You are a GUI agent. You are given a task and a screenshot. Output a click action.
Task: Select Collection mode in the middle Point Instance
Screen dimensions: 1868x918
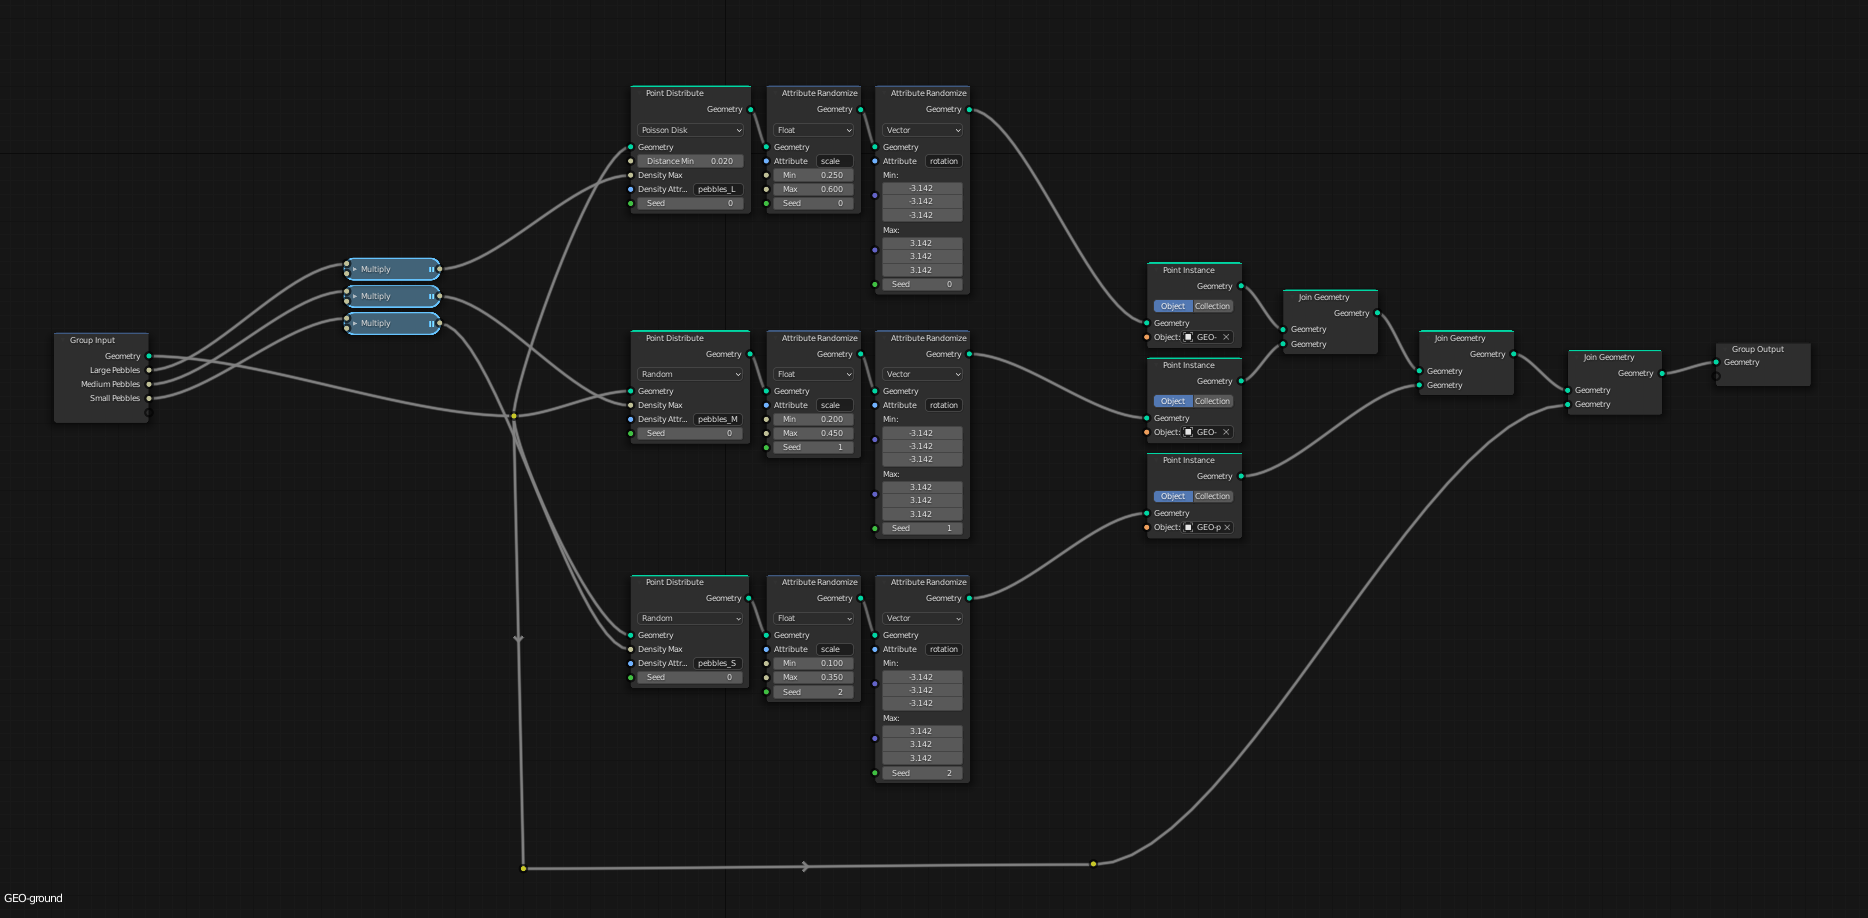tap(1213, 401)
